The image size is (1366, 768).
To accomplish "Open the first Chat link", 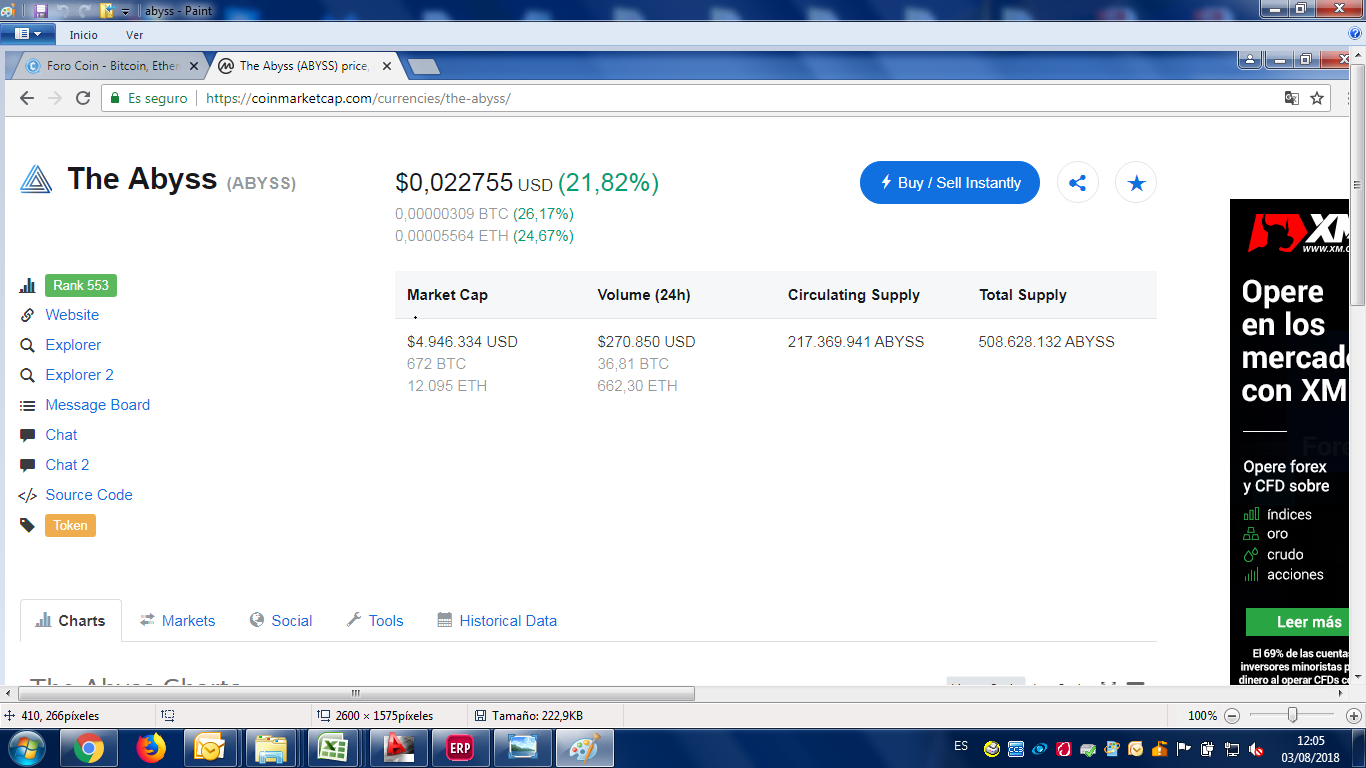I will pos(61,435).
